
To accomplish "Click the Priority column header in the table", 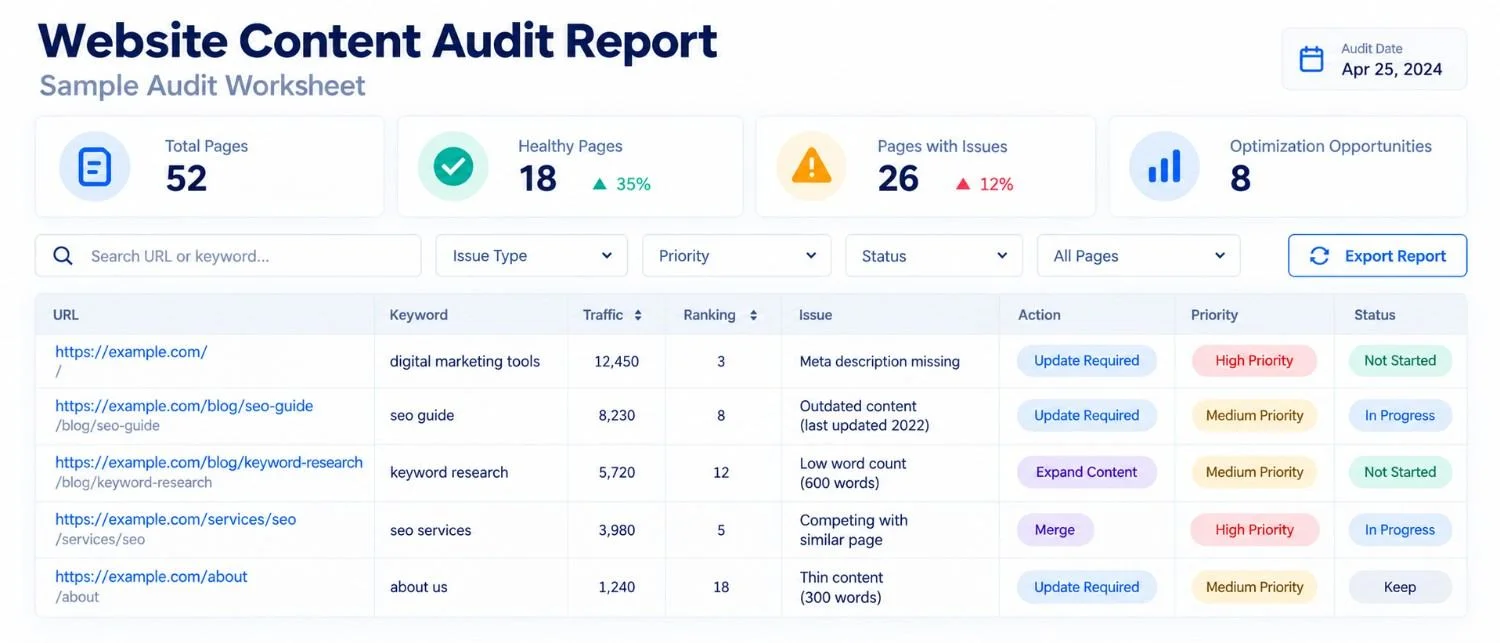I will [1214, 315].
